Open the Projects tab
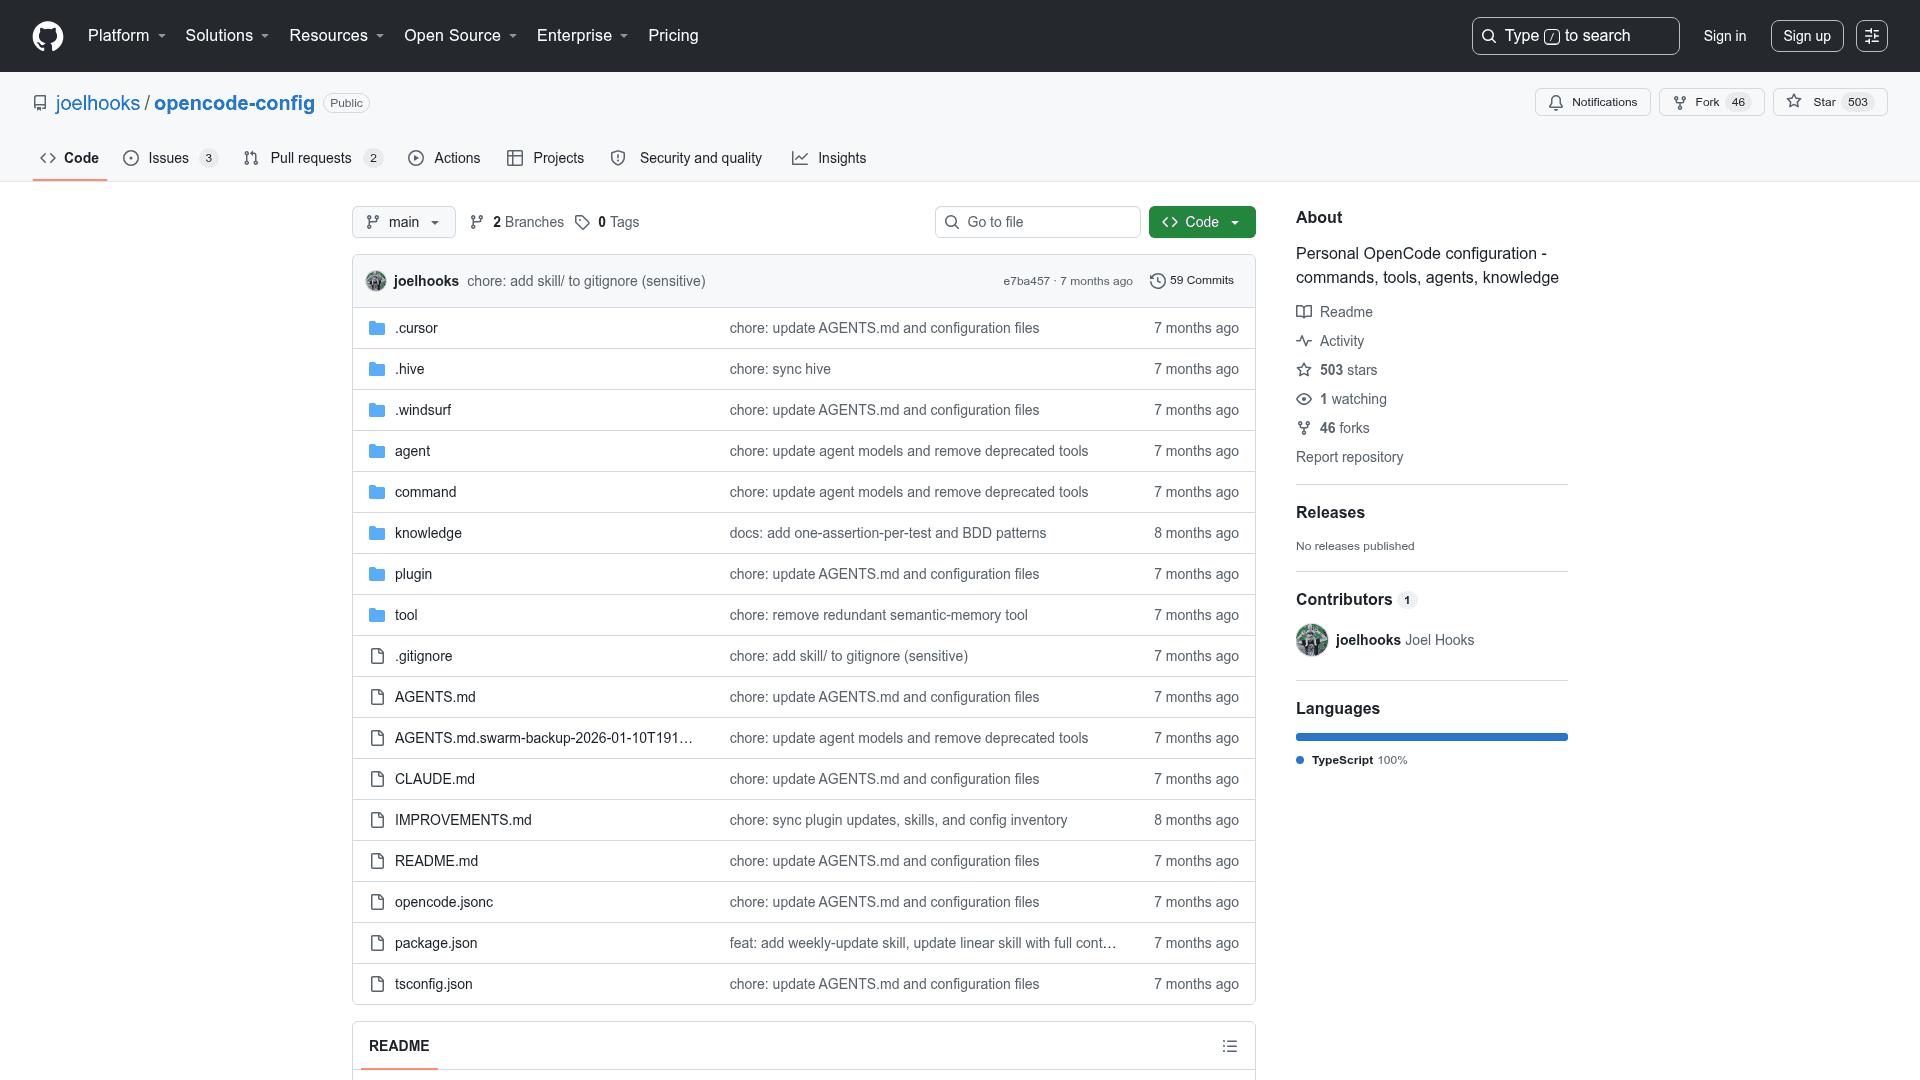This screenshot has height=1080, width=1920. (545, 158)
